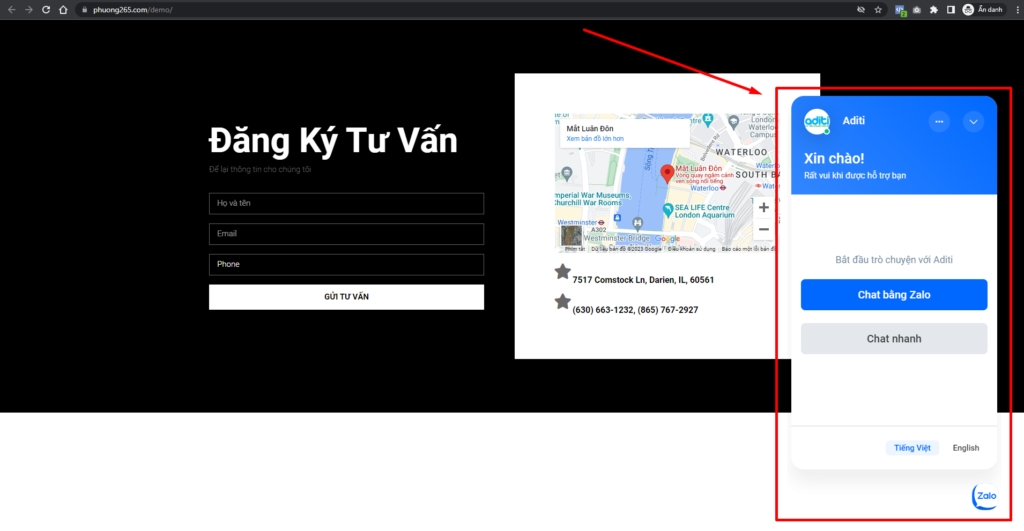
Task: Click the browser home button
Action: [x=64, y=9]
